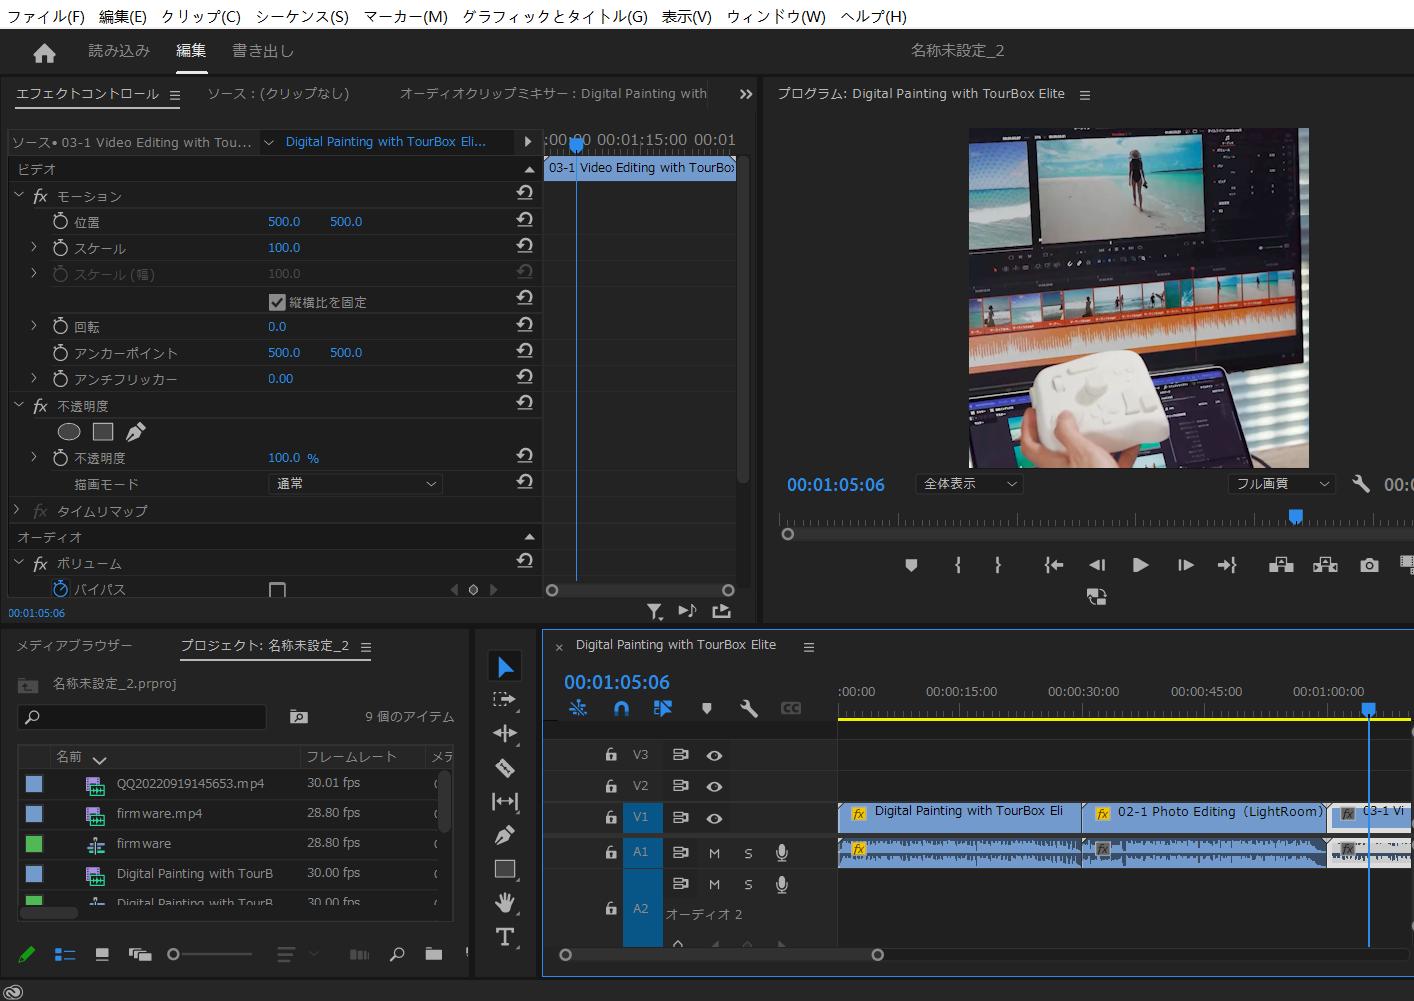Create an ellipse opacity mask in Effect Controls
Image resolution: width=1414 pixels, height=1001 pixels.
point(69,431)
